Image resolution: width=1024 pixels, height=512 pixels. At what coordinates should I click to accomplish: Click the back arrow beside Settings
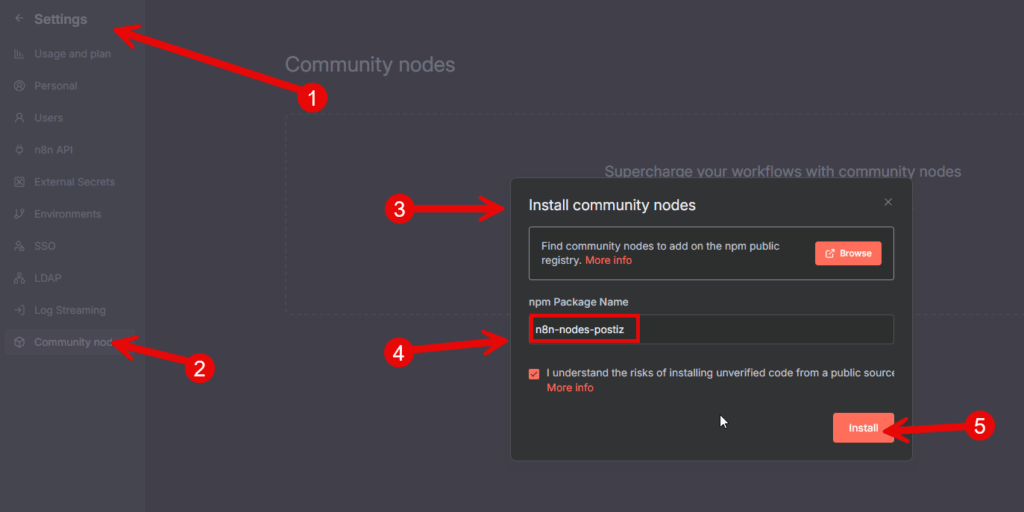[19, 18]
